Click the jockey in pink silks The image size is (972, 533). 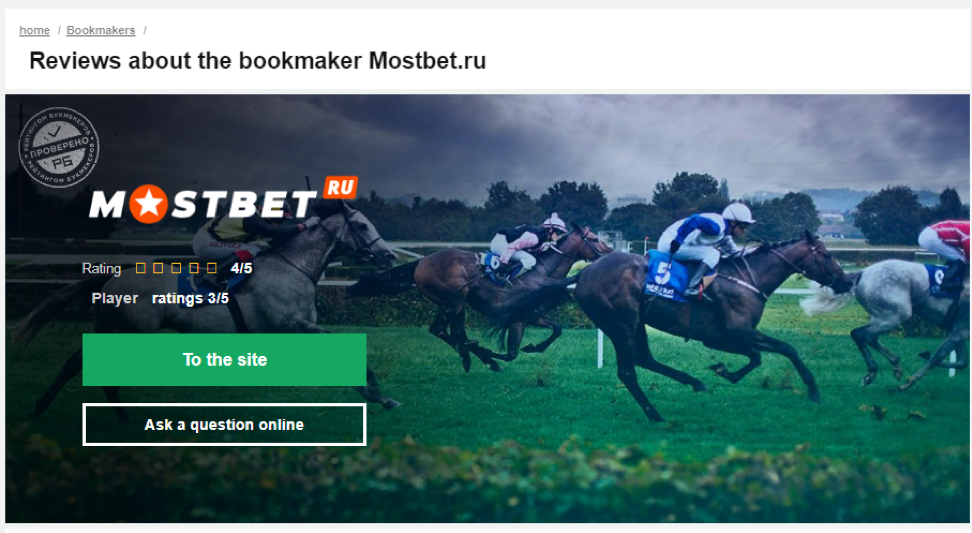point(528,240)
